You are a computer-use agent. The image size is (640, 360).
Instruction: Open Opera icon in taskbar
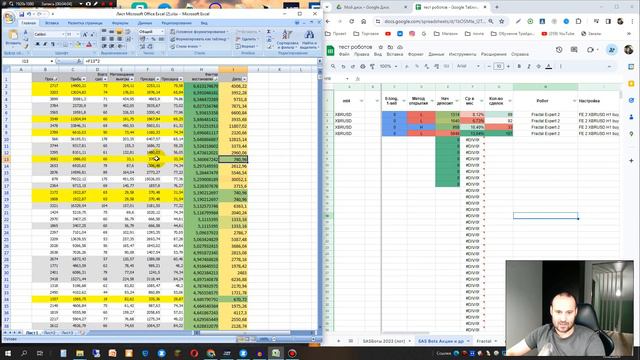[x=194, y=353]
